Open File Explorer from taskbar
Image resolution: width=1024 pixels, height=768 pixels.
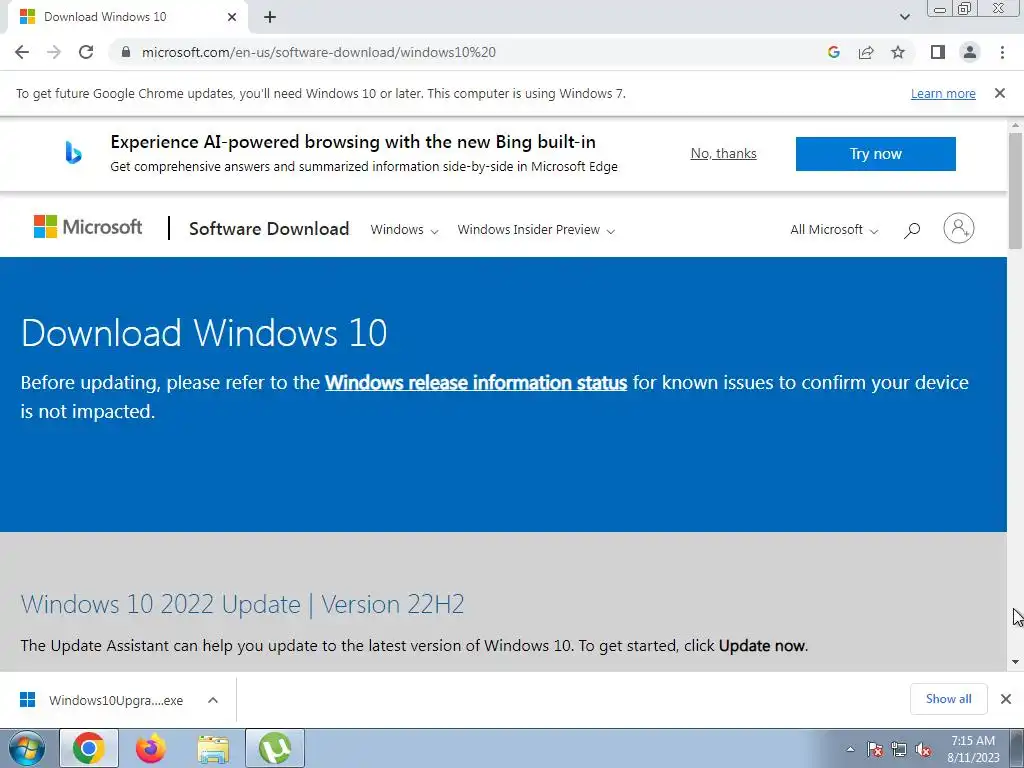coord(213,748)
